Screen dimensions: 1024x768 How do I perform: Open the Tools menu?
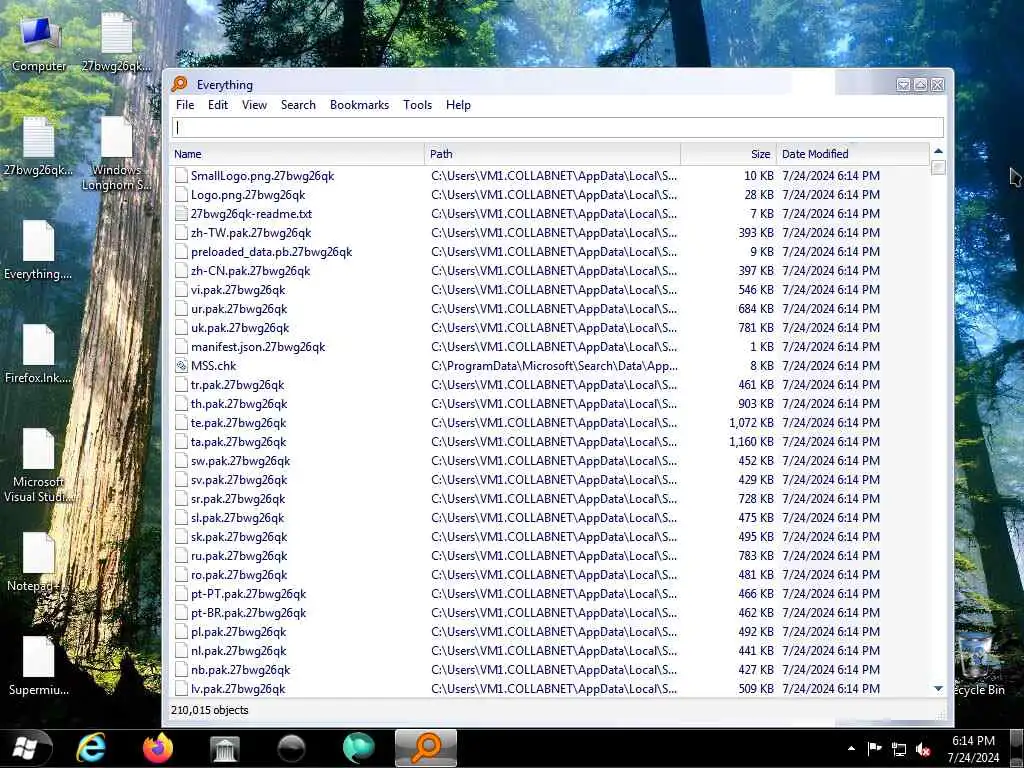[x=417, y=105]
